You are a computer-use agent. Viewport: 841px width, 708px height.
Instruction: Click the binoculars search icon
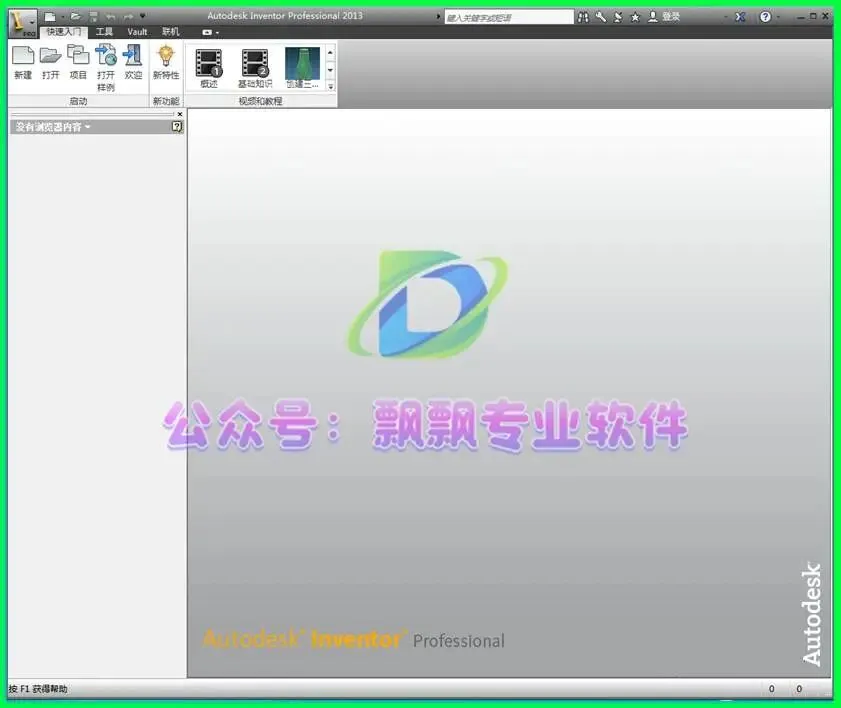[x=583, y=17]
